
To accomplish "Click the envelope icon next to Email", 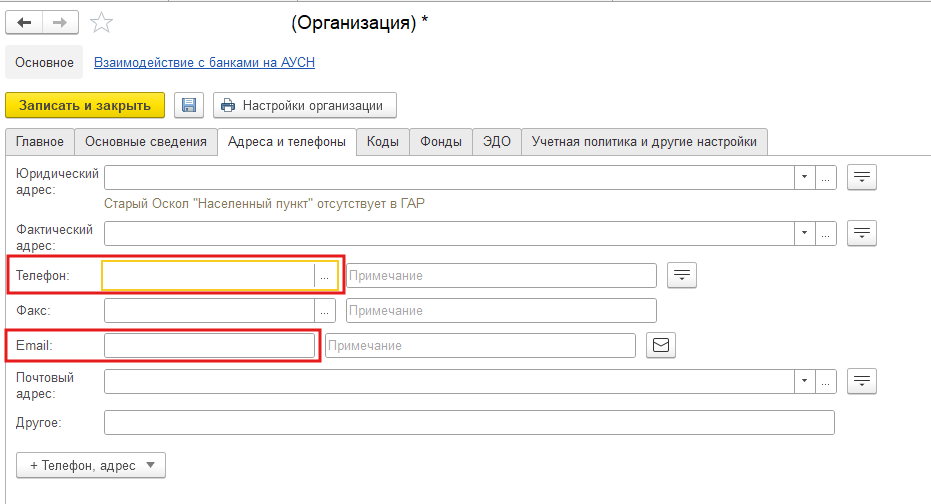I will pyautogui.click(x=661, y=345).
